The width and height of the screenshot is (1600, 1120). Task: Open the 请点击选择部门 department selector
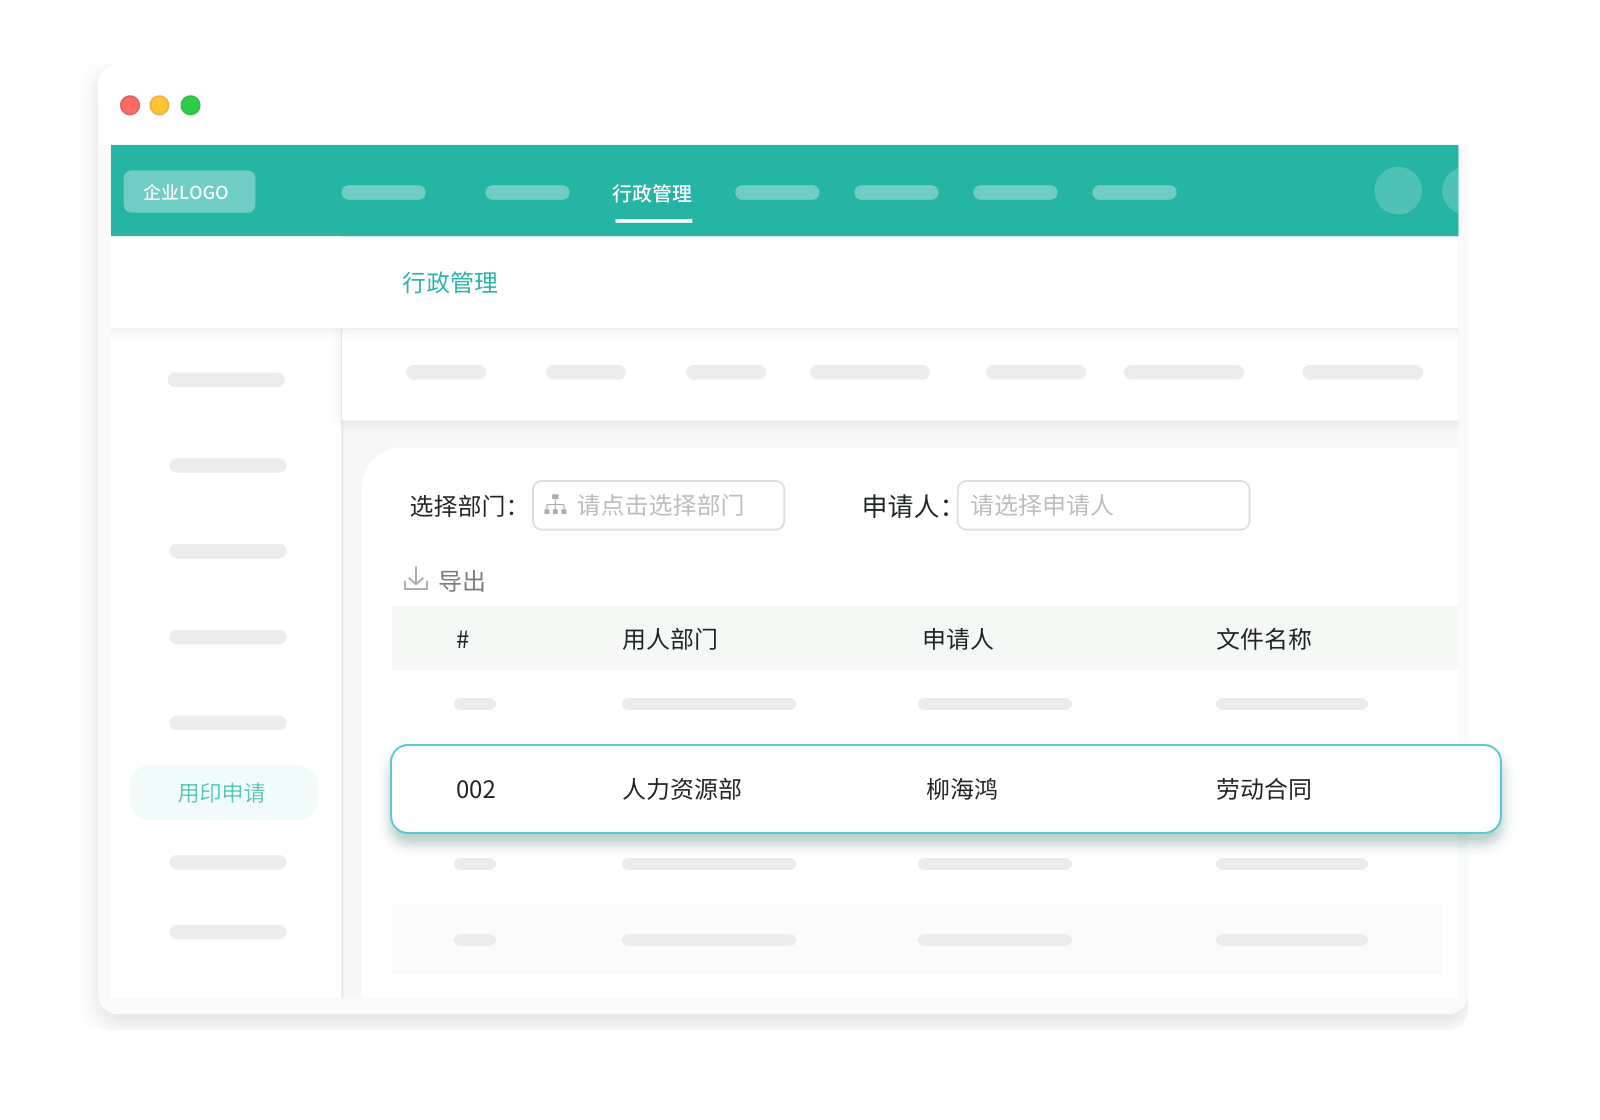[x=658, y=506]
